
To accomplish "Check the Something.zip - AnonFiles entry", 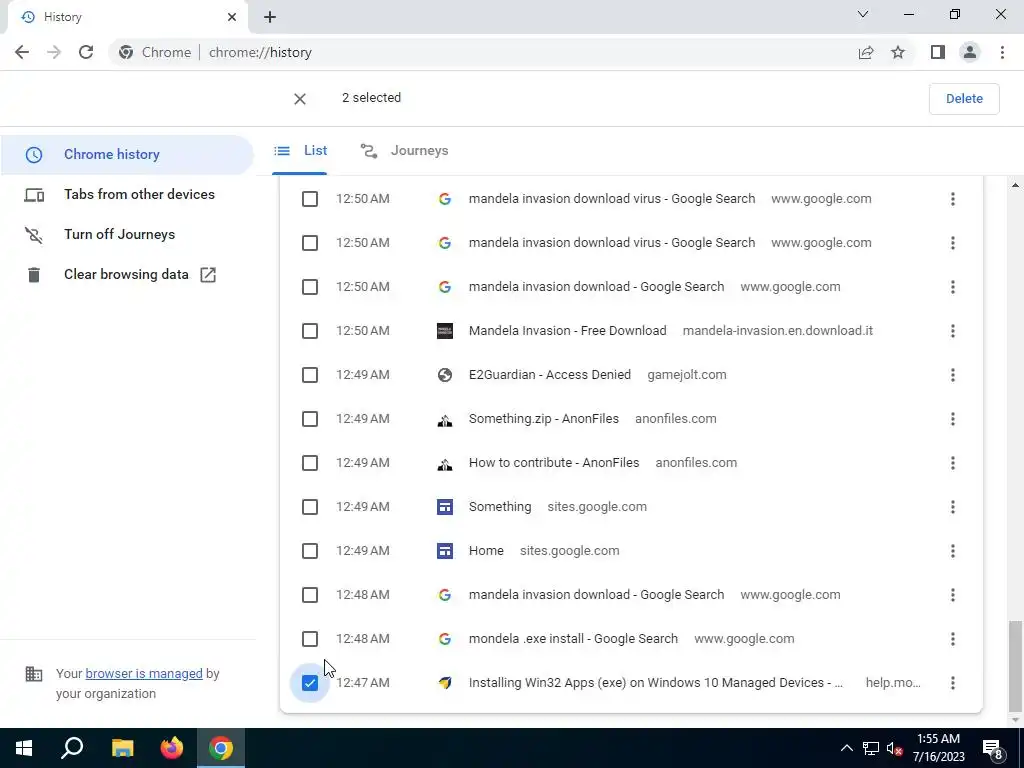I will (x=310, y=419).
